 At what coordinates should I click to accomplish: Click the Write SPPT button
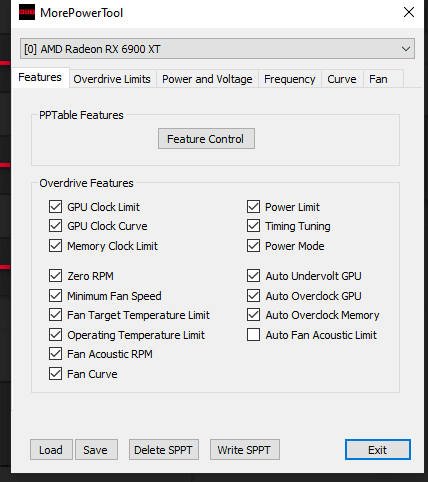[x=244, y=450]
